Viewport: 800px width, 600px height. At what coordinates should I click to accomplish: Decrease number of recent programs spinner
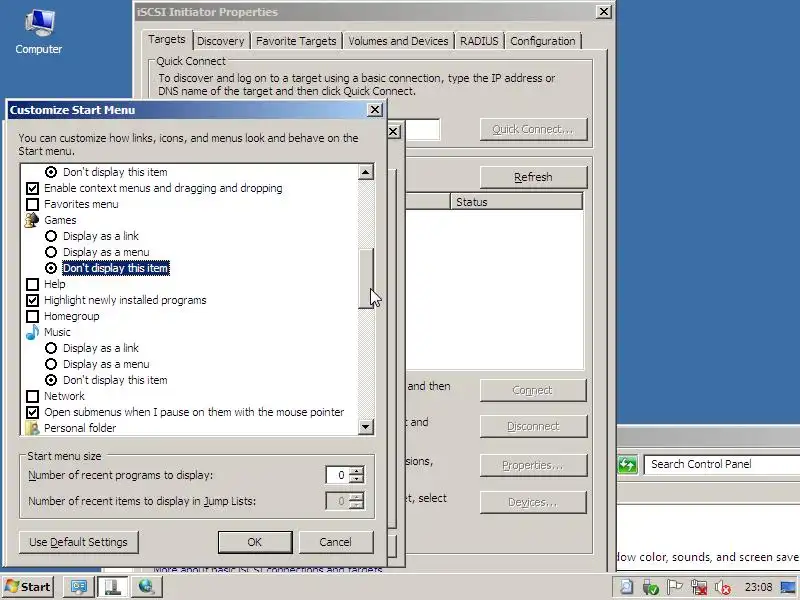pyautogui.click(x=357, y=479)
